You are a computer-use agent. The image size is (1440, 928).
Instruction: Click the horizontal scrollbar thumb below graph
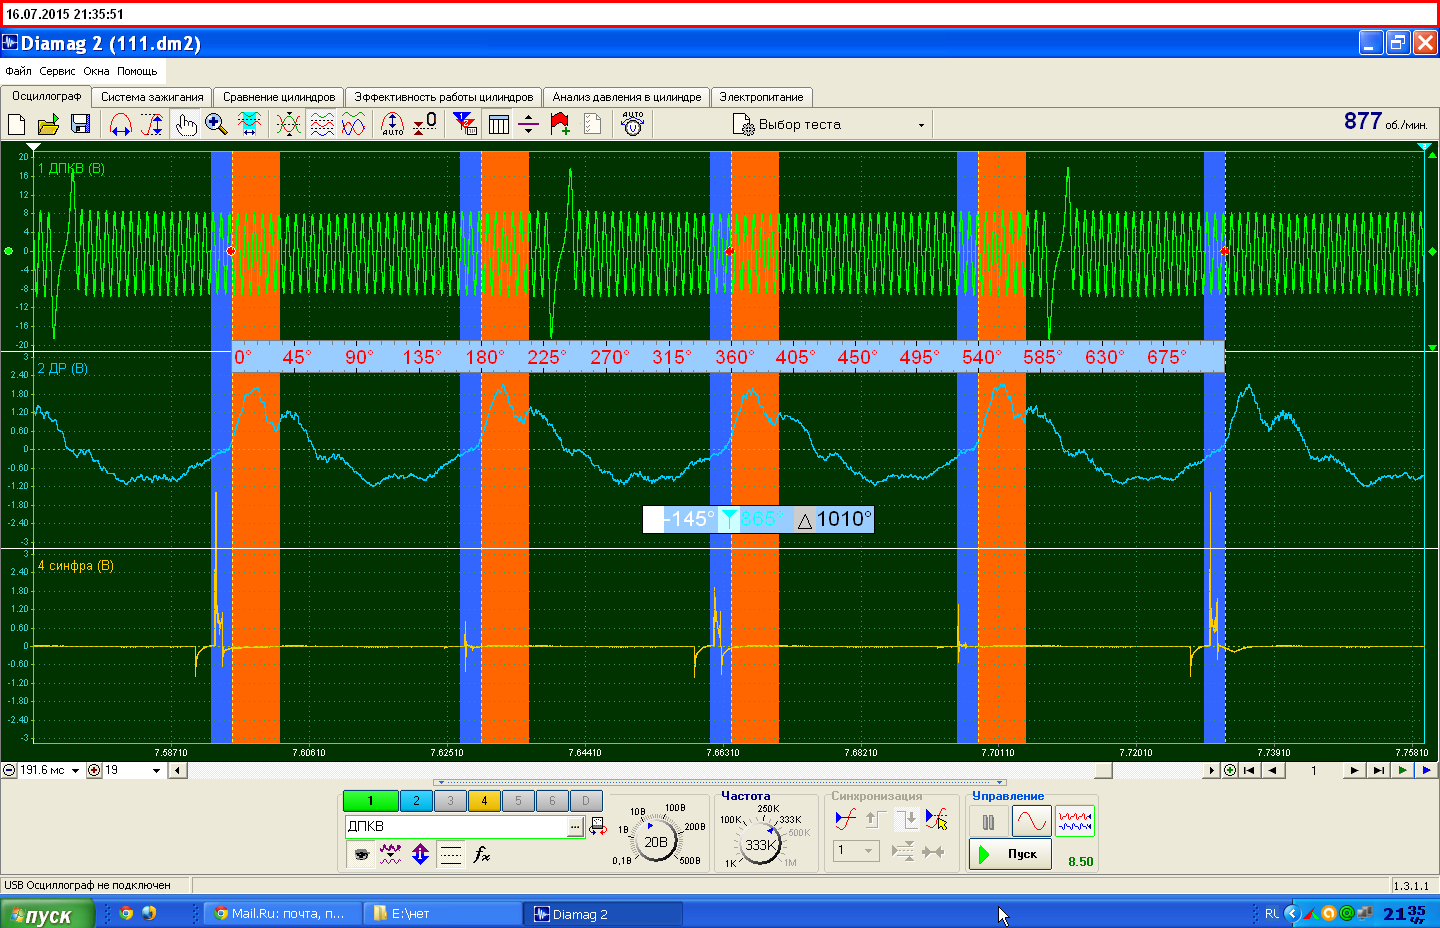click(1104, 770)
